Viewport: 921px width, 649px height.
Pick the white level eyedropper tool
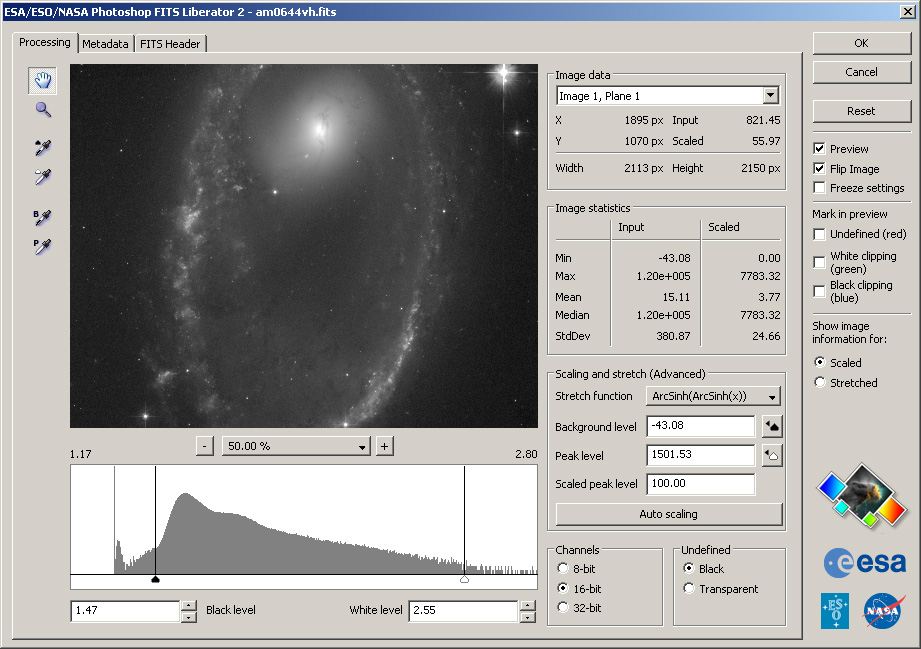[x=42, y=177]
